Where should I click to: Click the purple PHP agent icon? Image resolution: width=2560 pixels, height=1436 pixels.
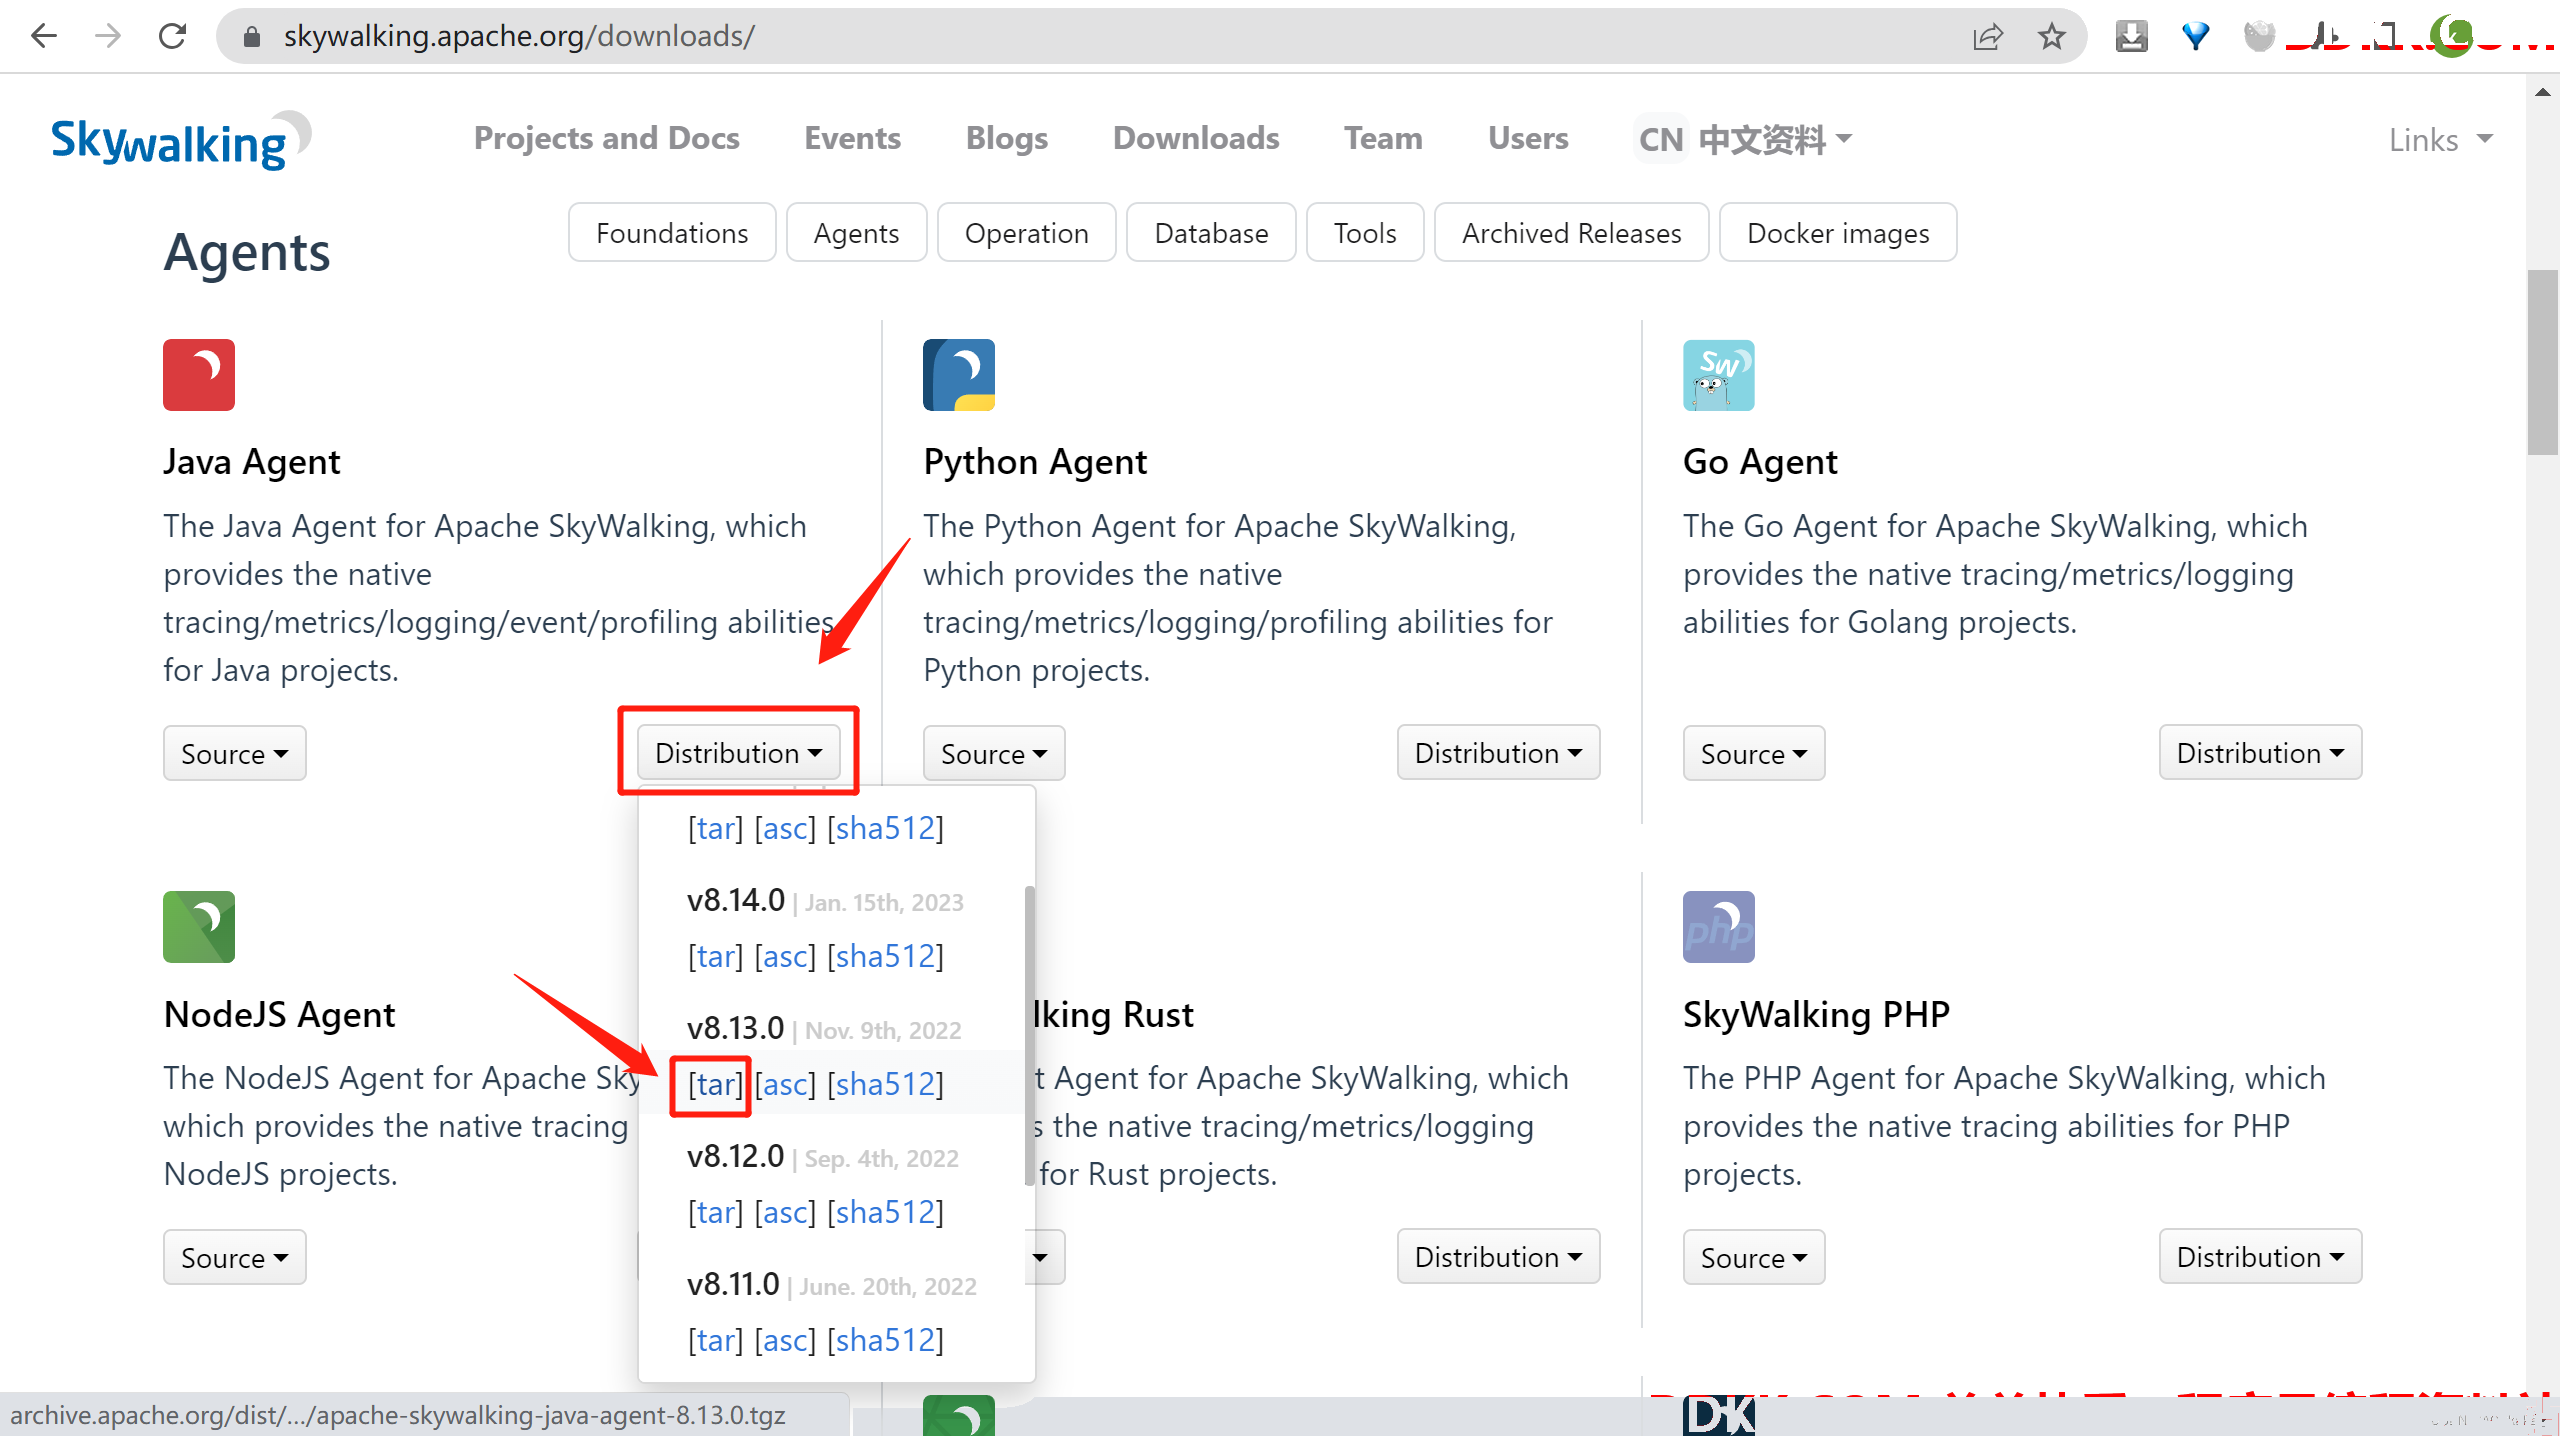tap(1719, 927)
